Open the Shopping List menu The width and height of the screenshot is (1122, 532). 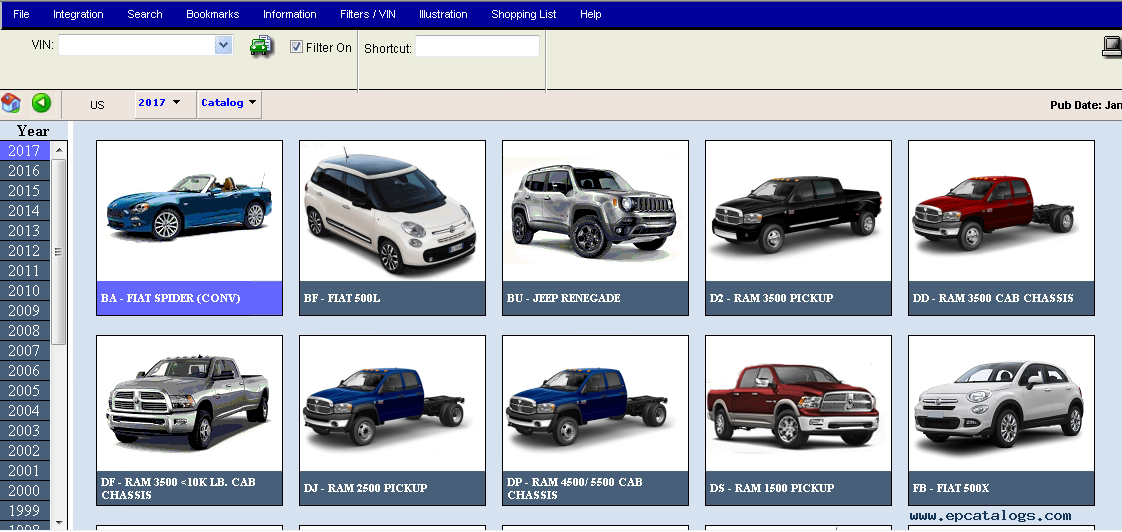[524, 14]
